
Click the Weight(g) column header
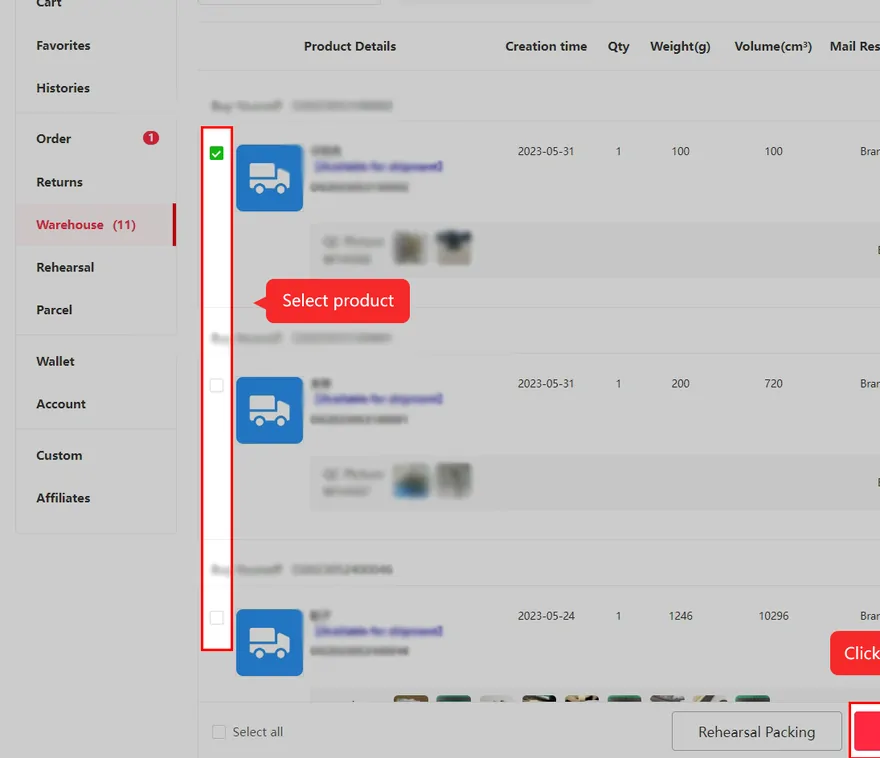point(680,47)
